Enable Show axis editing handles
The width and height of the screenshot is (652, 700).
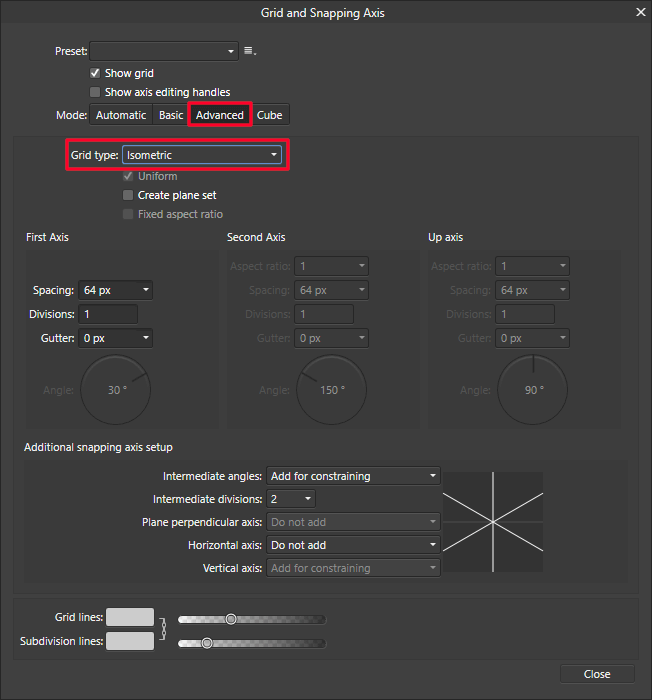point(95,92)
